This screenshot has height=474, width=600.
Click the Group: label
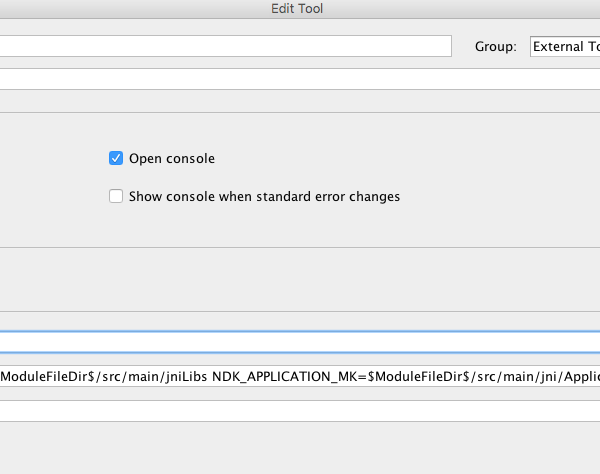pos(496,47)
